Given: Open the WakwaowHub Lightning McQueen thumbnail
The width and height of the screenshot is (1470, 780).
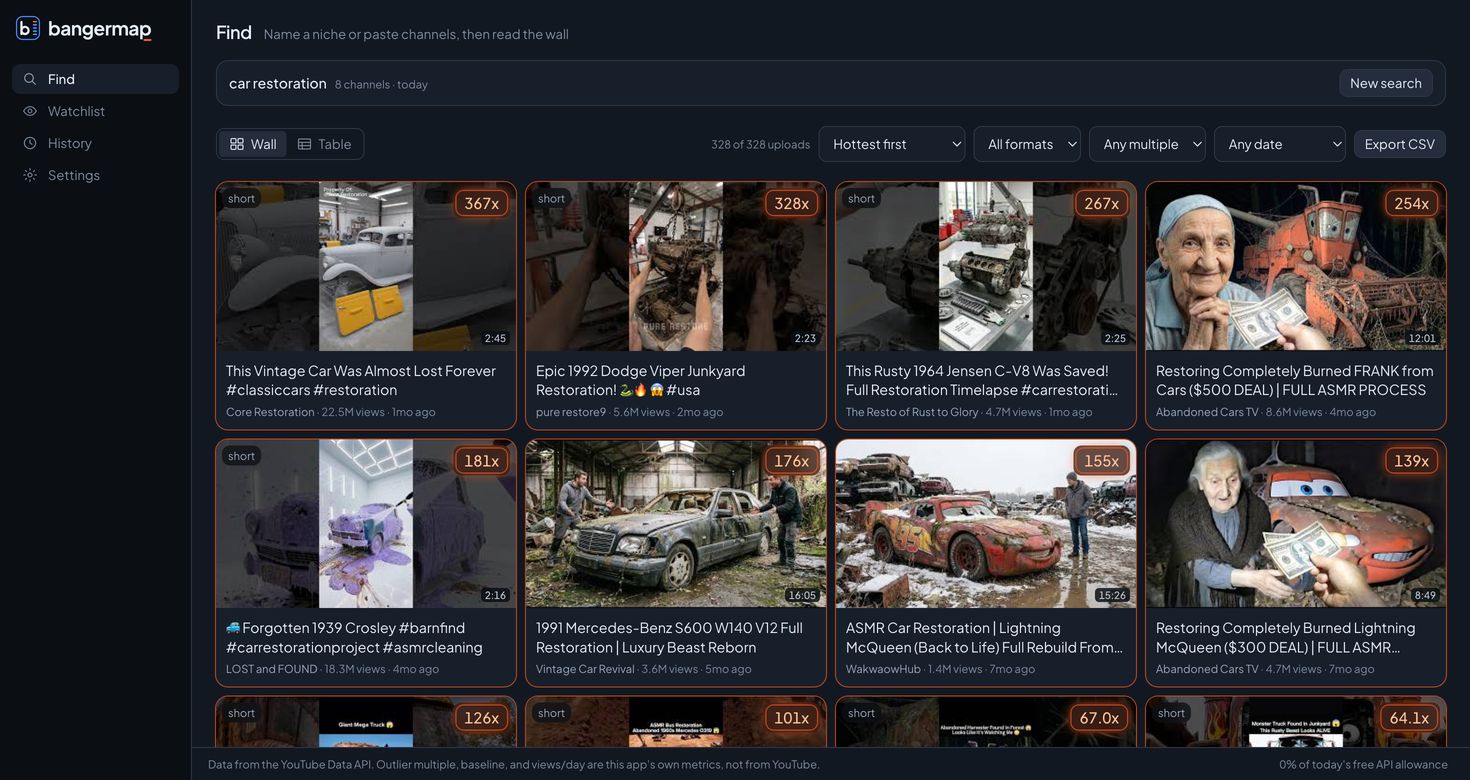Looking at the screenshot, I should [x=986, y=524].
